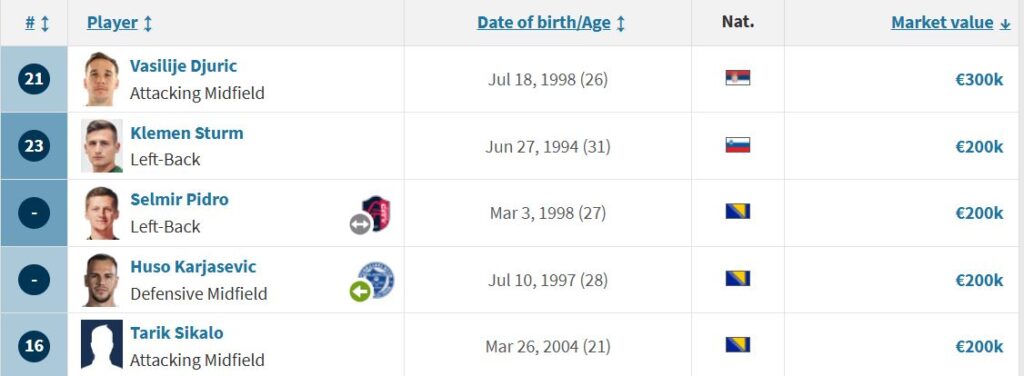1024x376 pixels.
Task: Open Tarik Sikalo player profile link
Action: (176, 333)
